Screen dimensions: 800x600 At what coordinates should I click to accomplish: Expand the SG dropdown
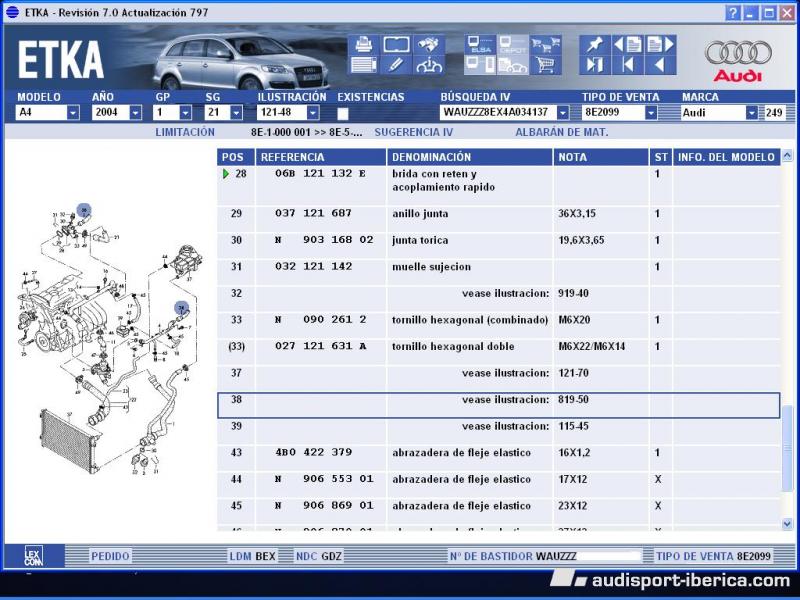coord(236,113)
